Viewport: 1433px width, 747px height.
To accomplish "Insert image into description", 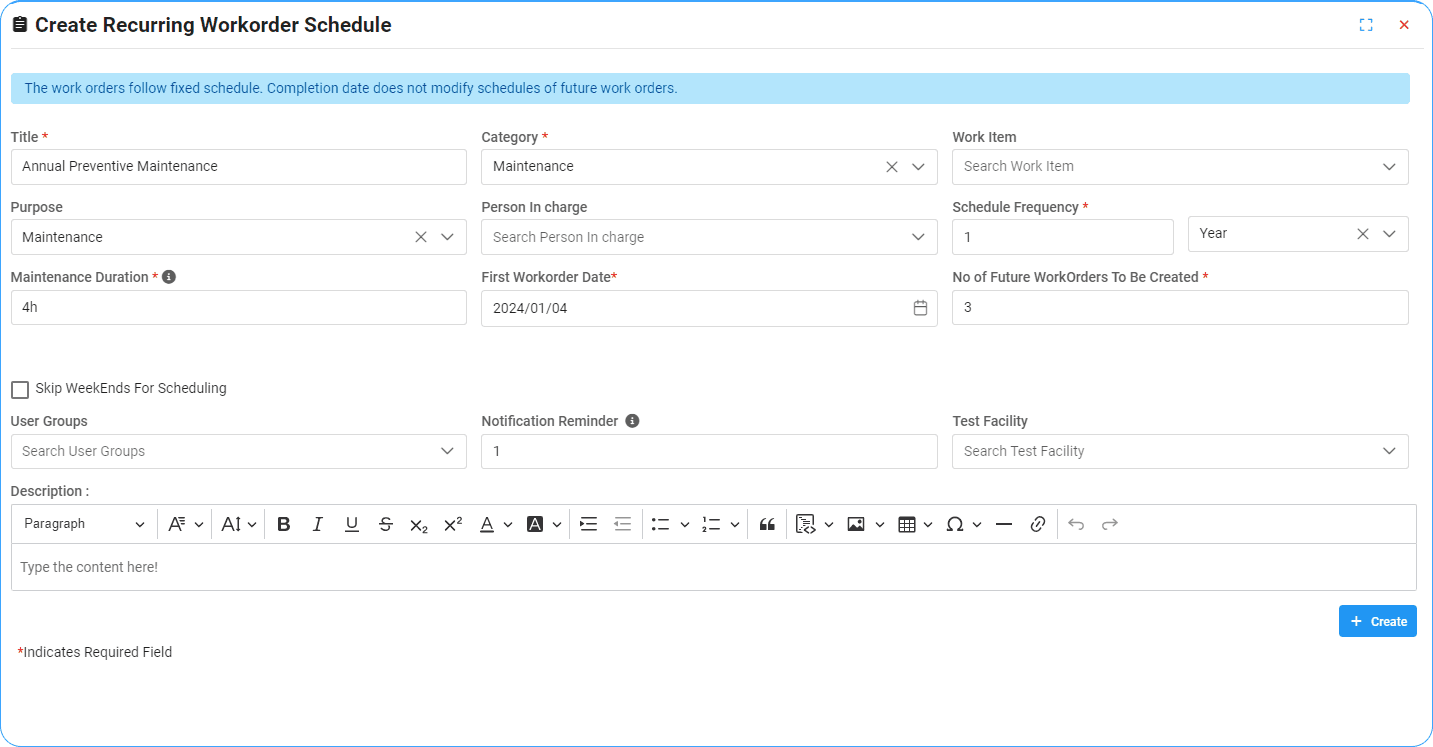I will (856, 524).
